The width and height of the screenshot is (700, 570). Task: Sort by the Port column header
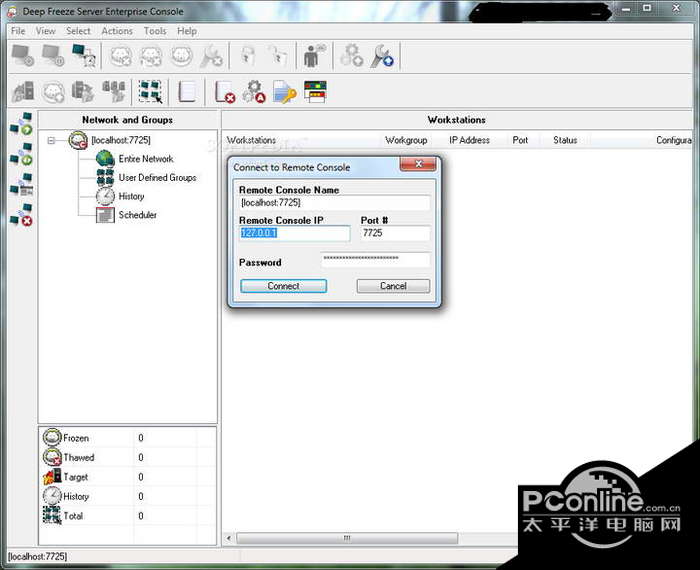tap(520, 141)
